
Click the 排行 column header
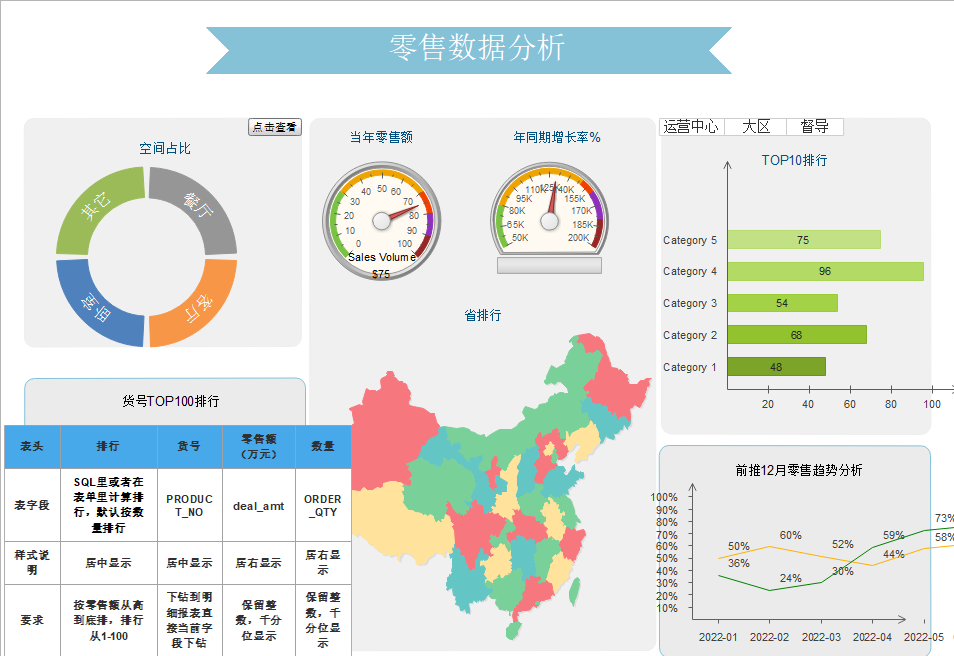tap(108, 447)
